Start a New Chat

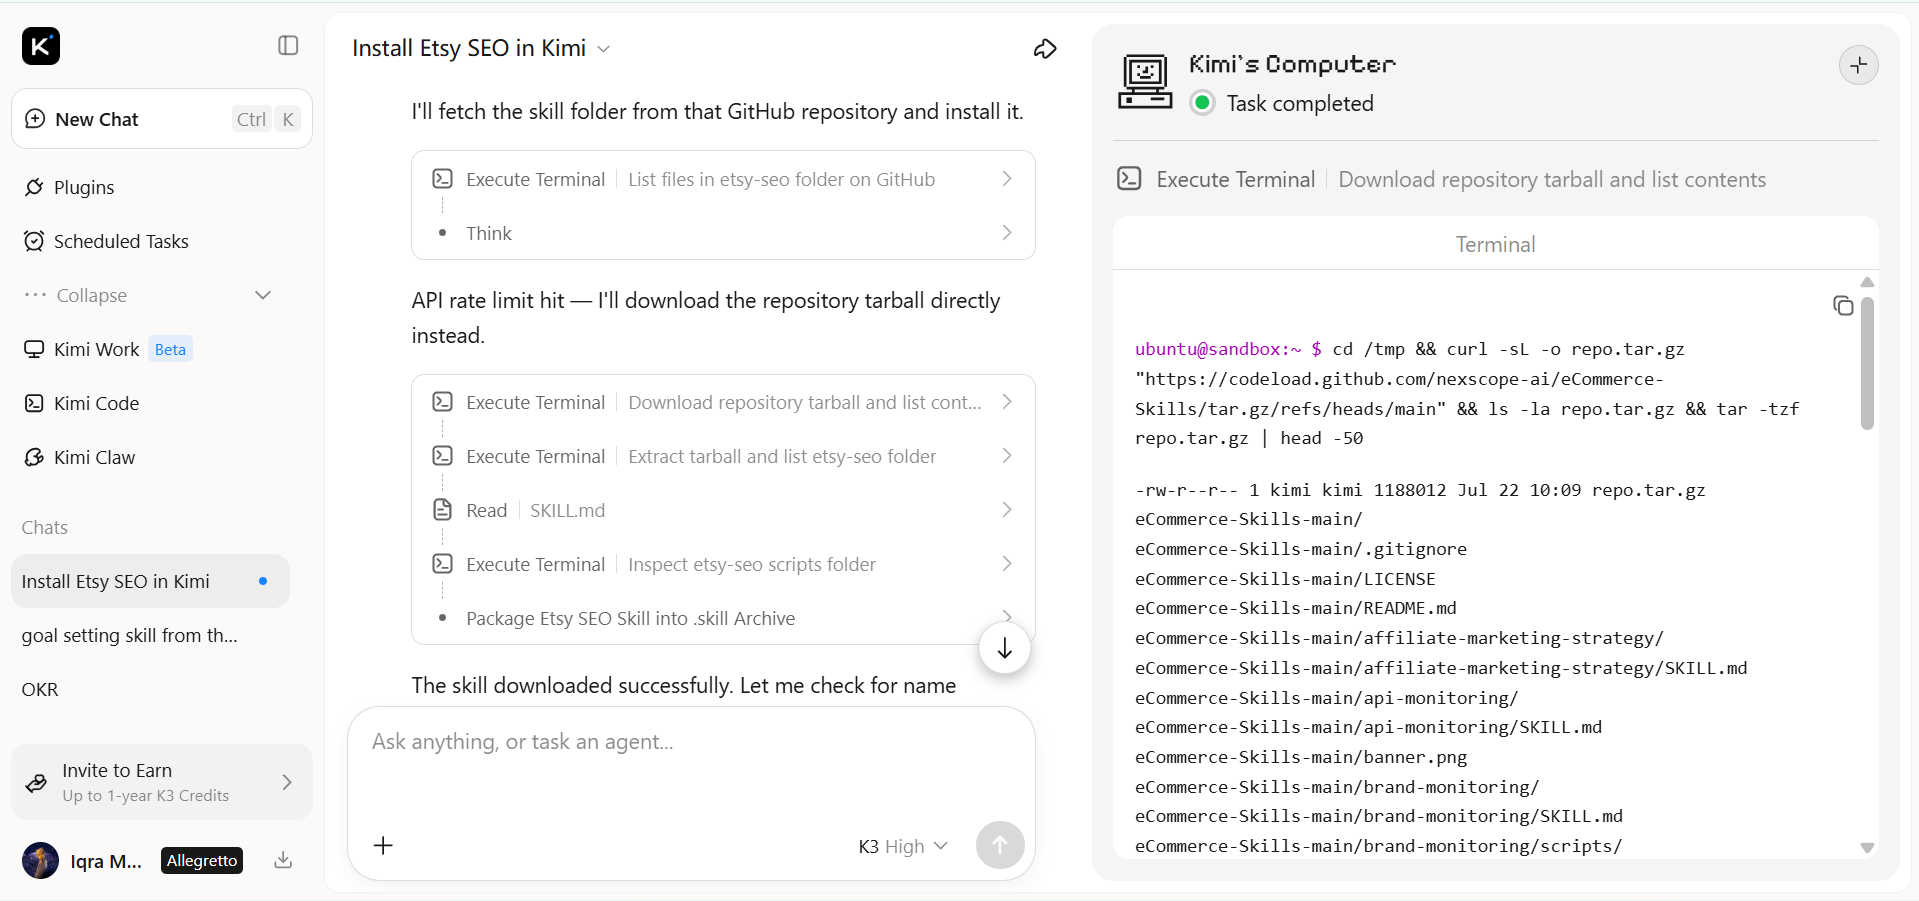click(x=162, y=119)
